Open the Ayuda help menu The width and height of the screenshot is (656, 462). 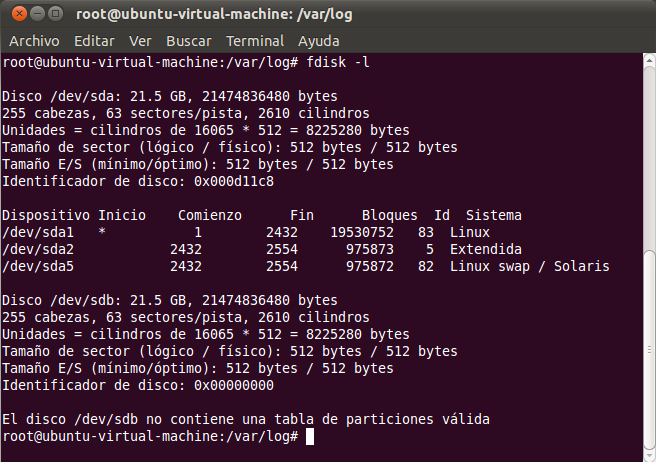pyautogui.click(x=319, y=41)
